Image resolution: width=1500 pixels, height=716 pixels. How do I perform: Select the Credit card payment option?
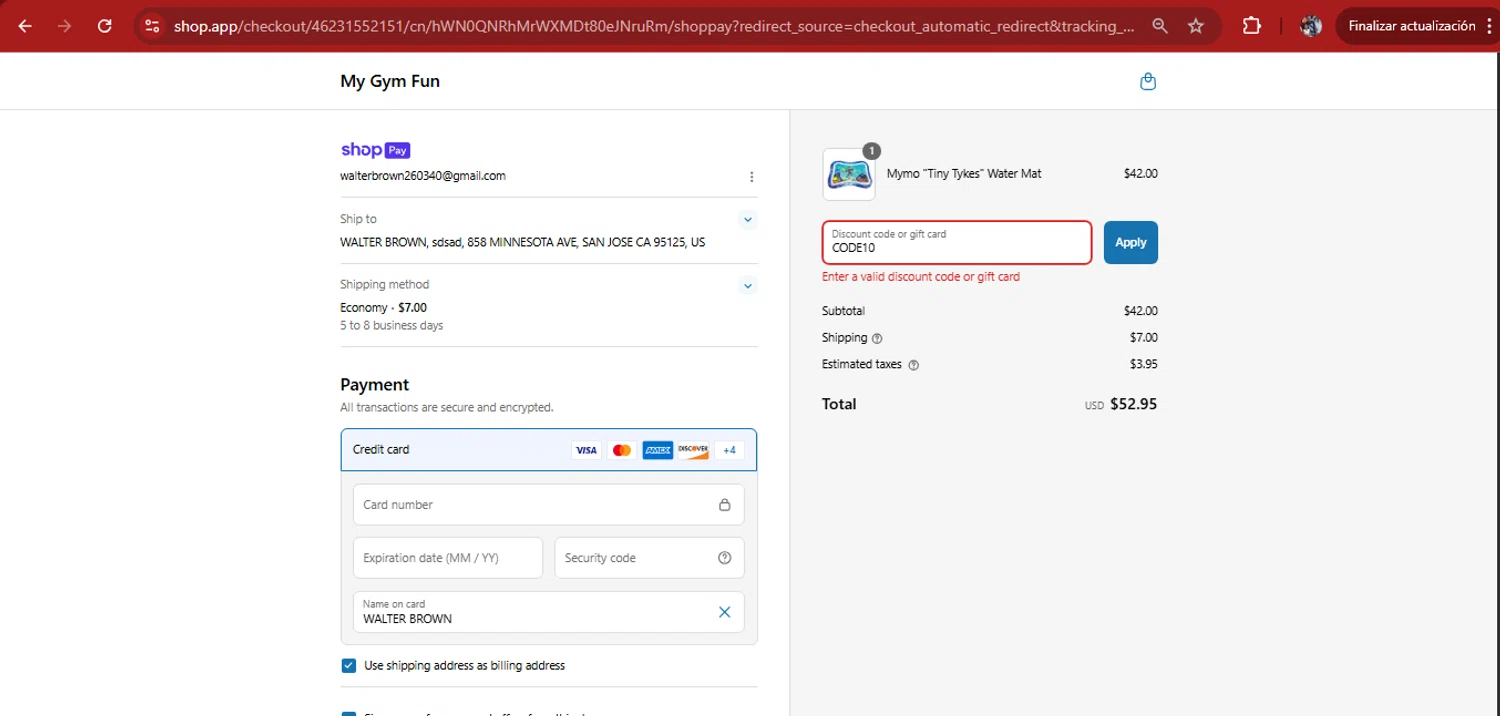click(549, 450)
